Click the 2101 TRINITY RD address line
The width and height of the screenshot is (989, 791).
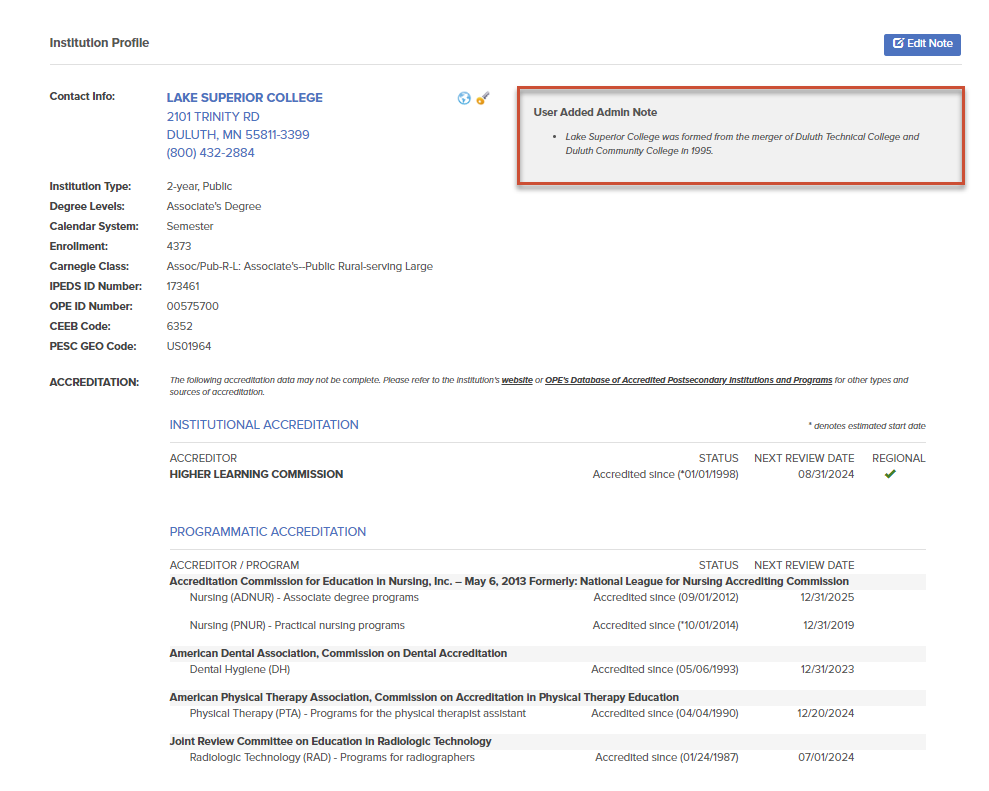[213, 117]
